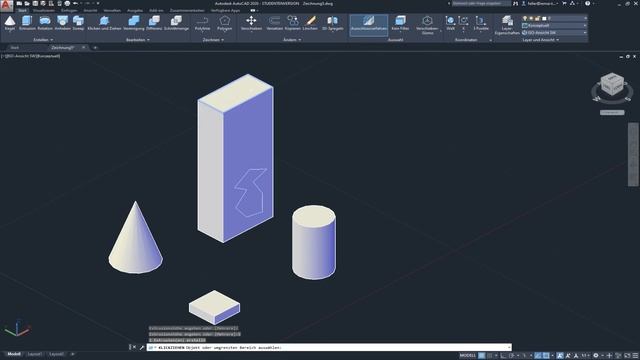Open the Klicken und Ziehen tool

(104, 23)
